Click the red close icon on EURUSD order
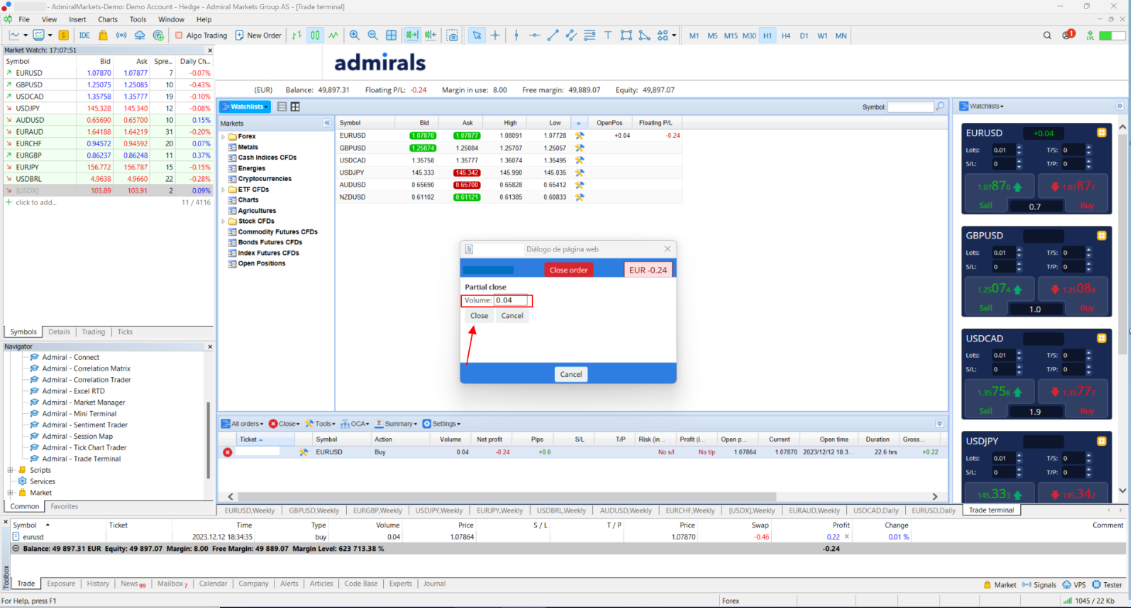The image size is (1131, 608). point(227,452)
